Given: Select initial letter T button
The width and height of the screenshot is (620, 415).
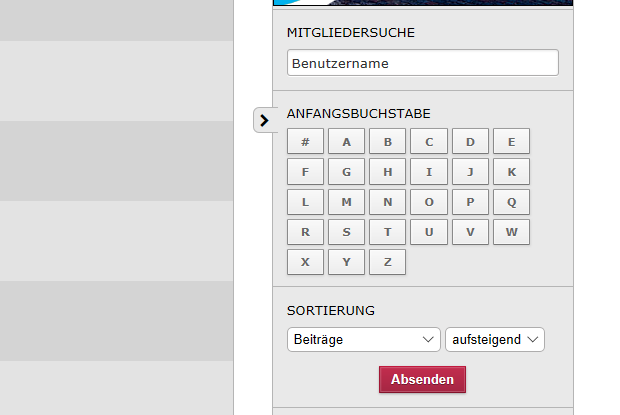Looking at the screenshot, I should point(388,232).
